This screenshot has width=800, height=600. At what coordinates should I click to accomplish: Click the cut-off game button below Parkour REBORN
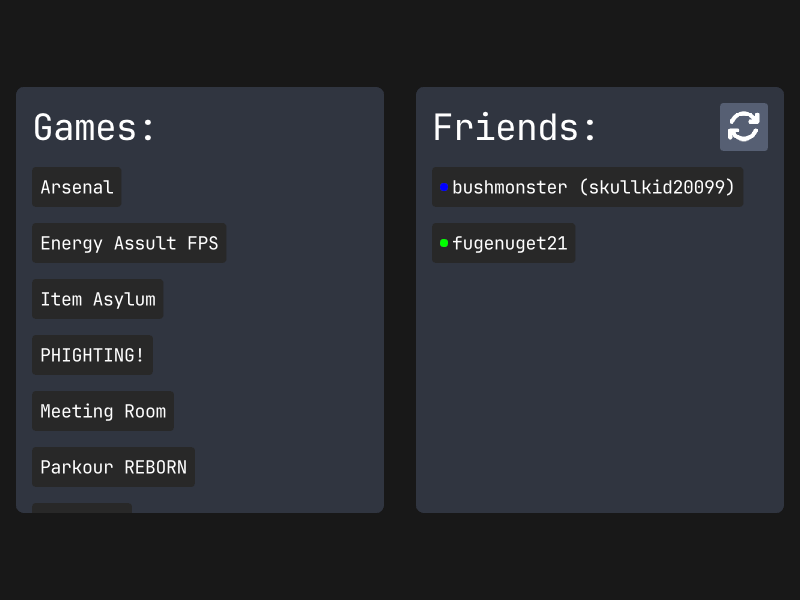click(x=82, y=508)
